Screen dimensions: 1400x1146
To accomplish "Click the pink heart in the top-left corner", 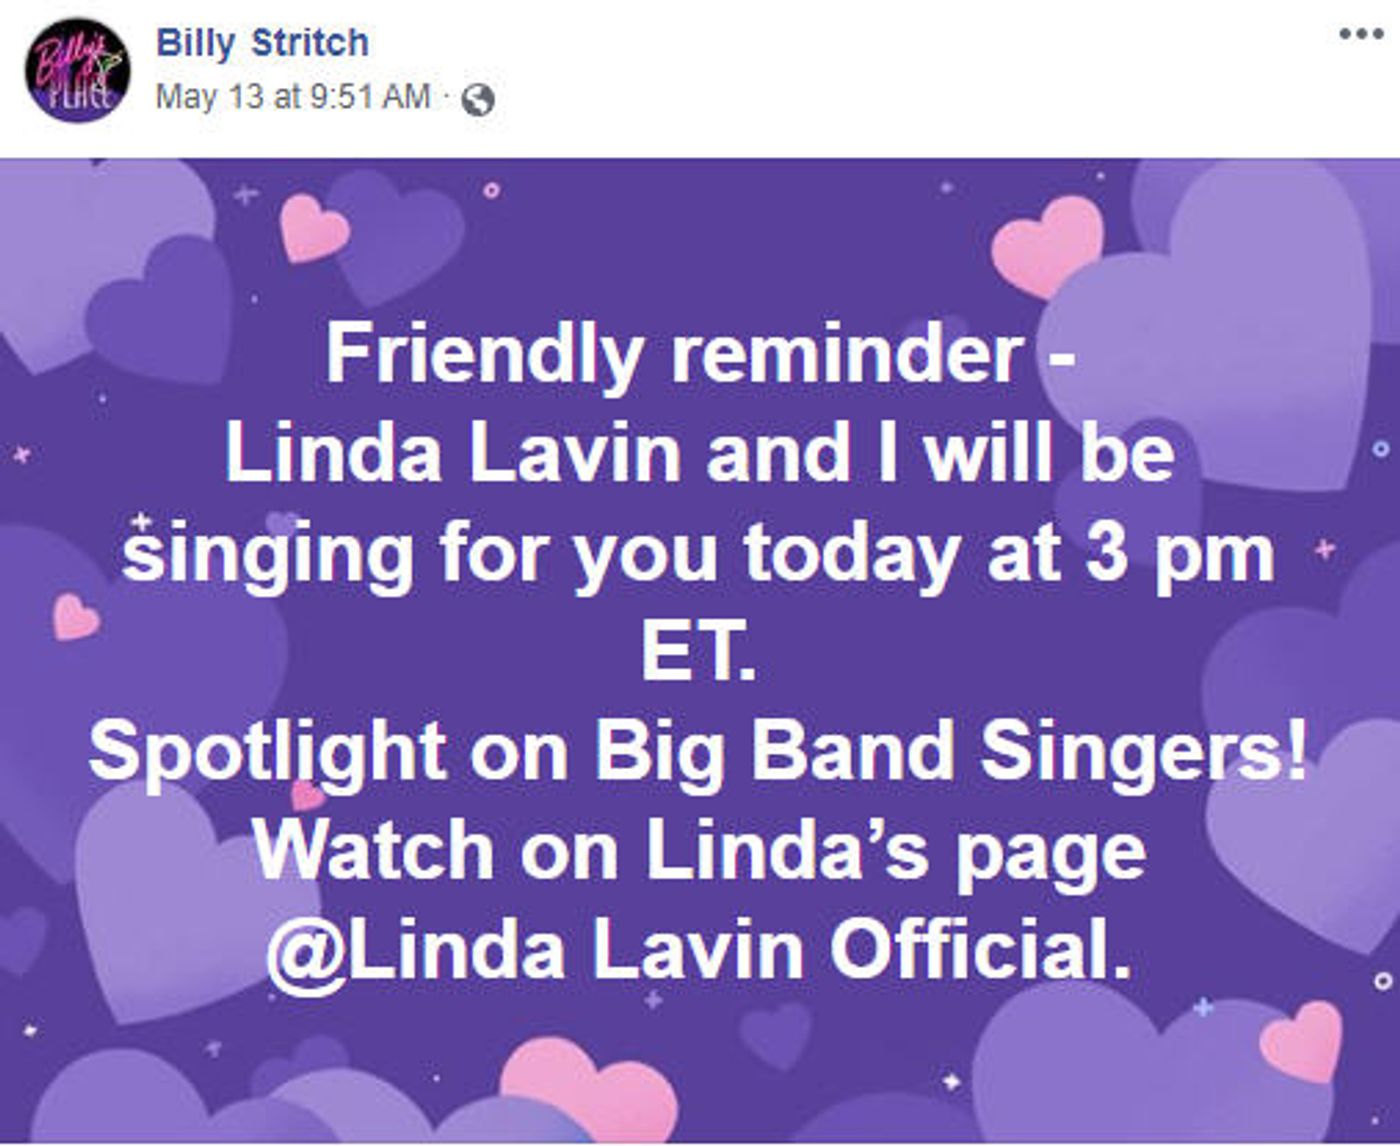I will [314, 228].
